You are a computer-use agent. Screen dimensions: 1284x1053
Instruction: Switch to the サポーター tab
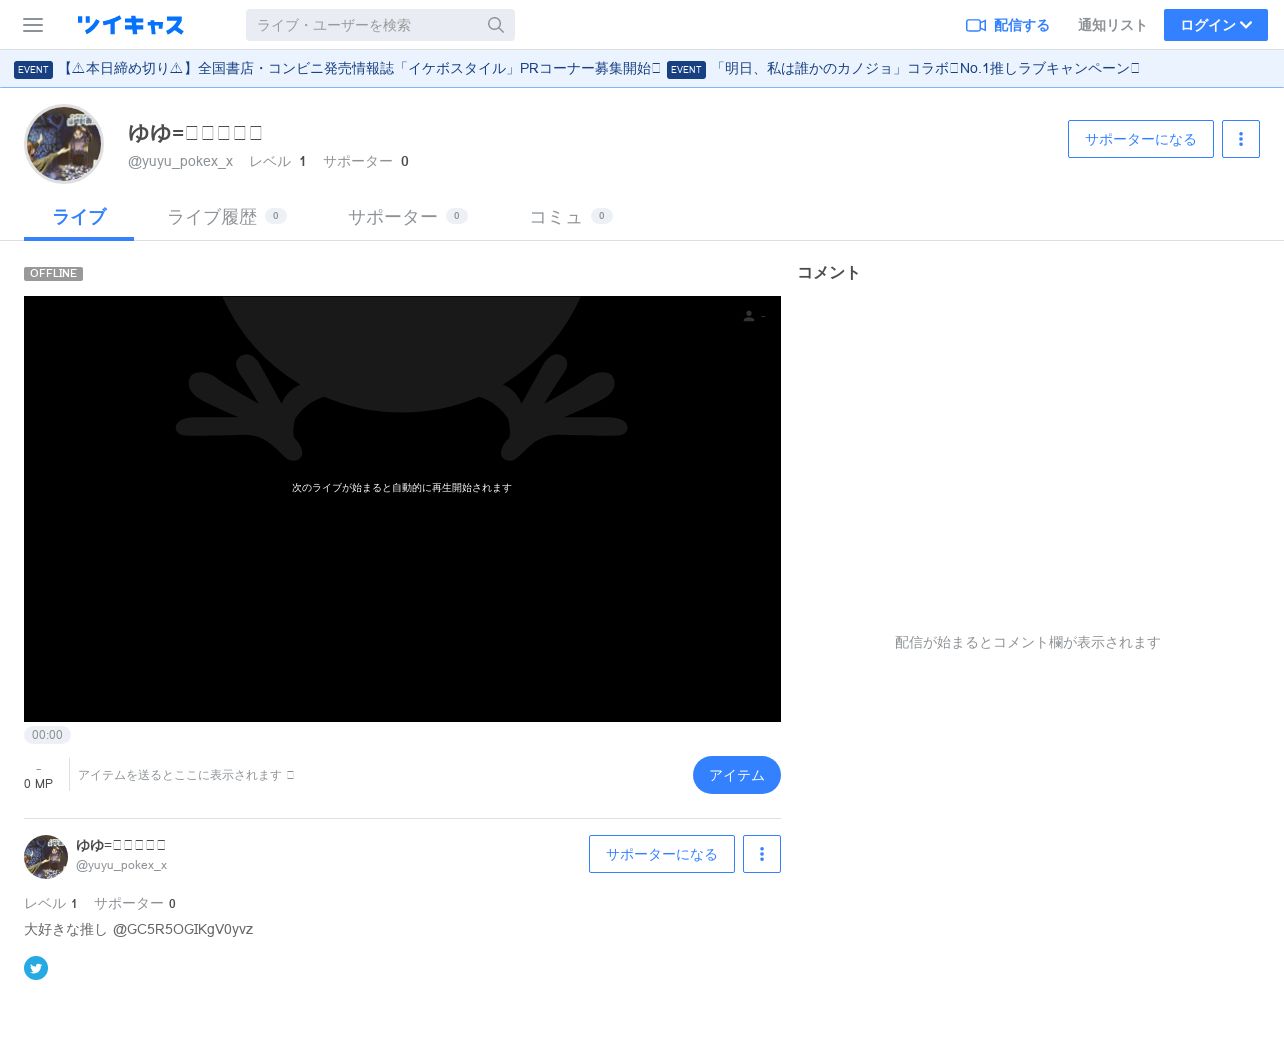pos(407,217)
